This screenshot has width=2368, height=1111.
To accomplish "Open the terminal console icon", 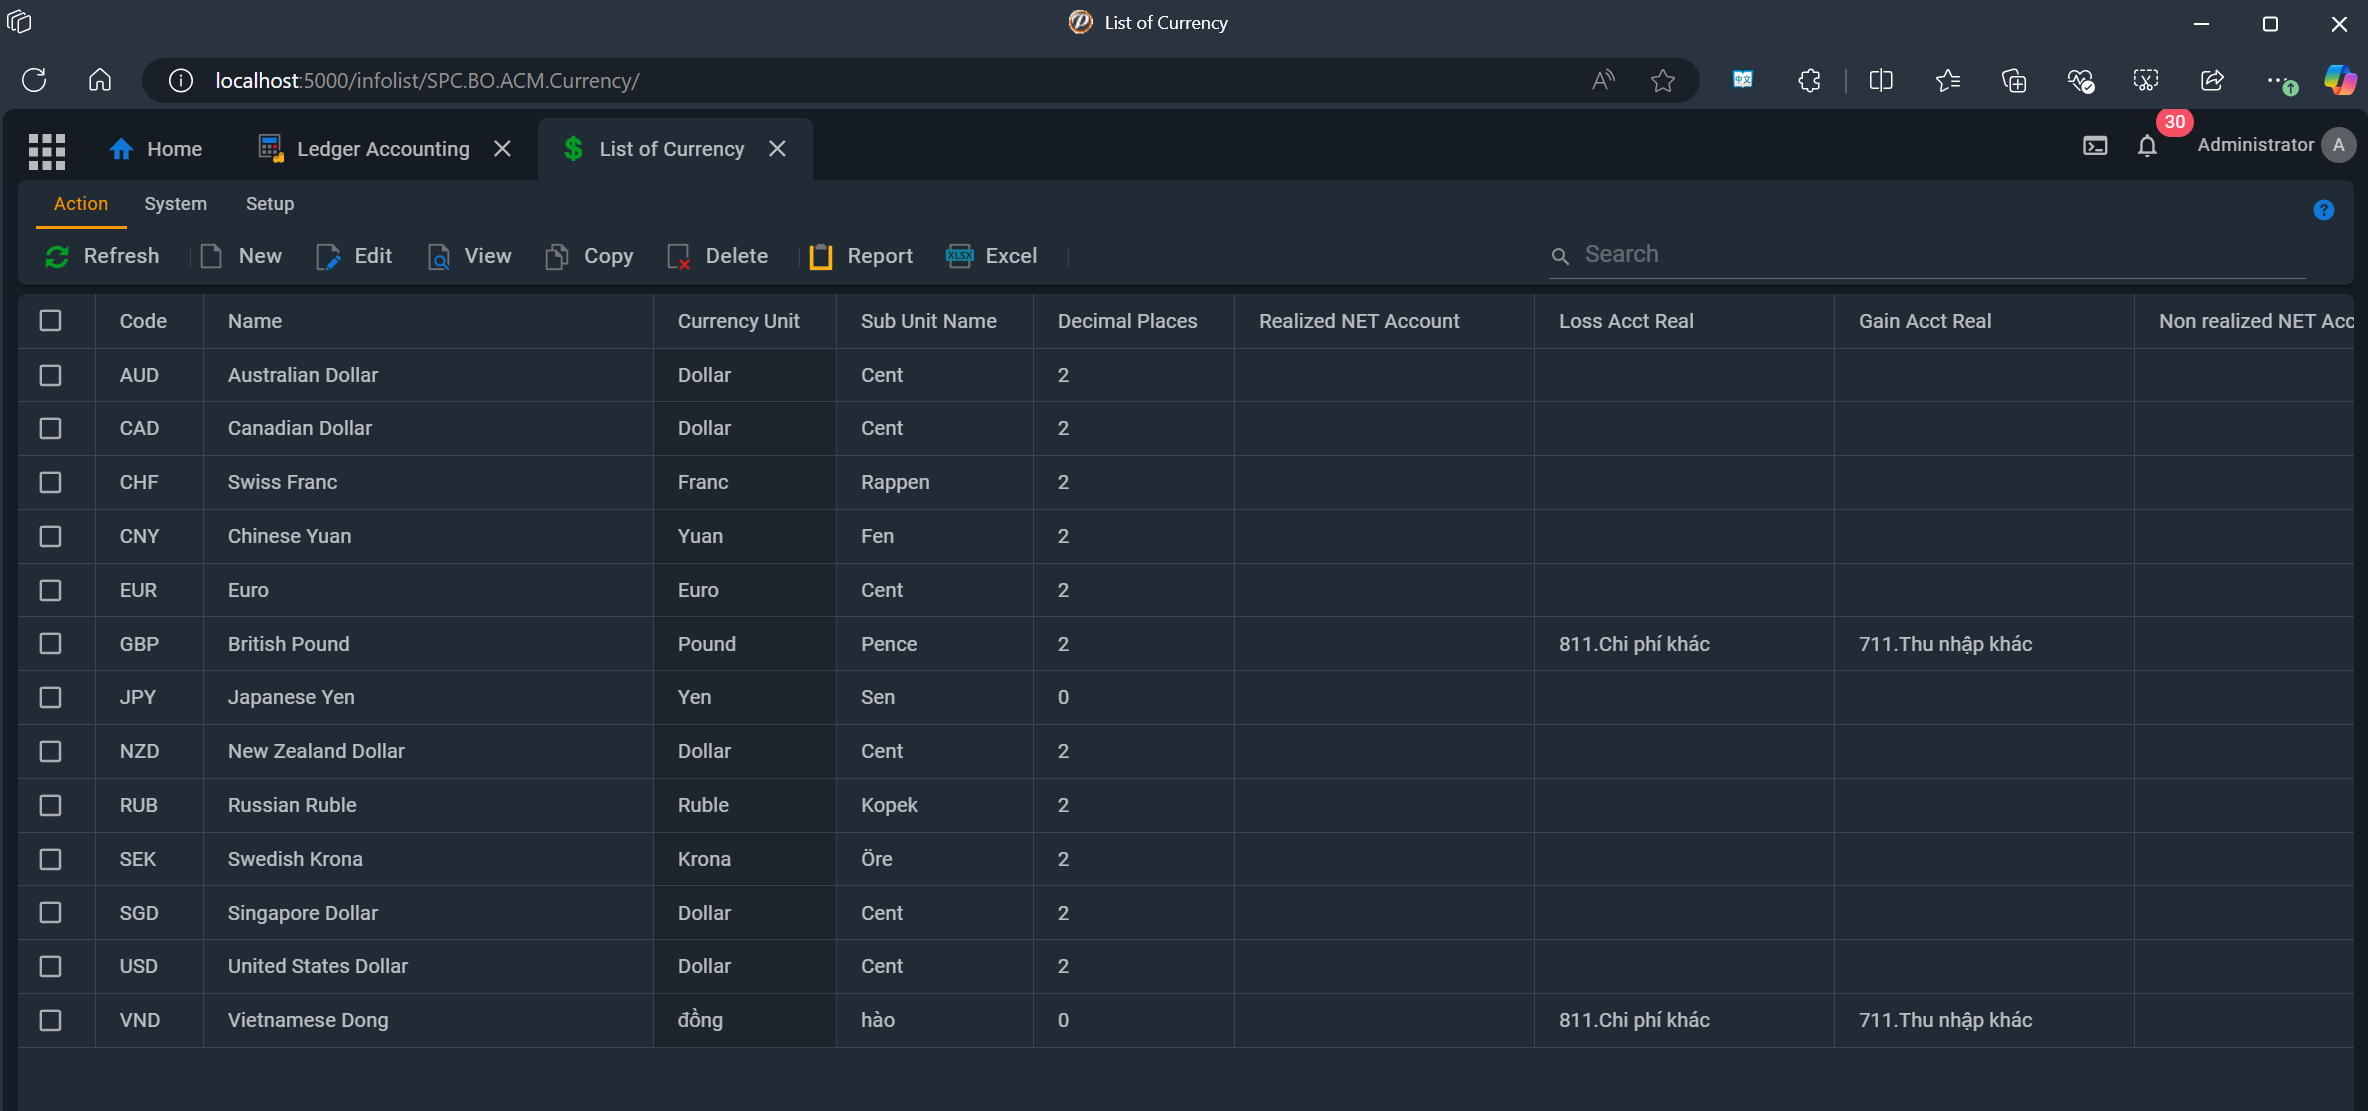I will click(x=2095, y=146).
